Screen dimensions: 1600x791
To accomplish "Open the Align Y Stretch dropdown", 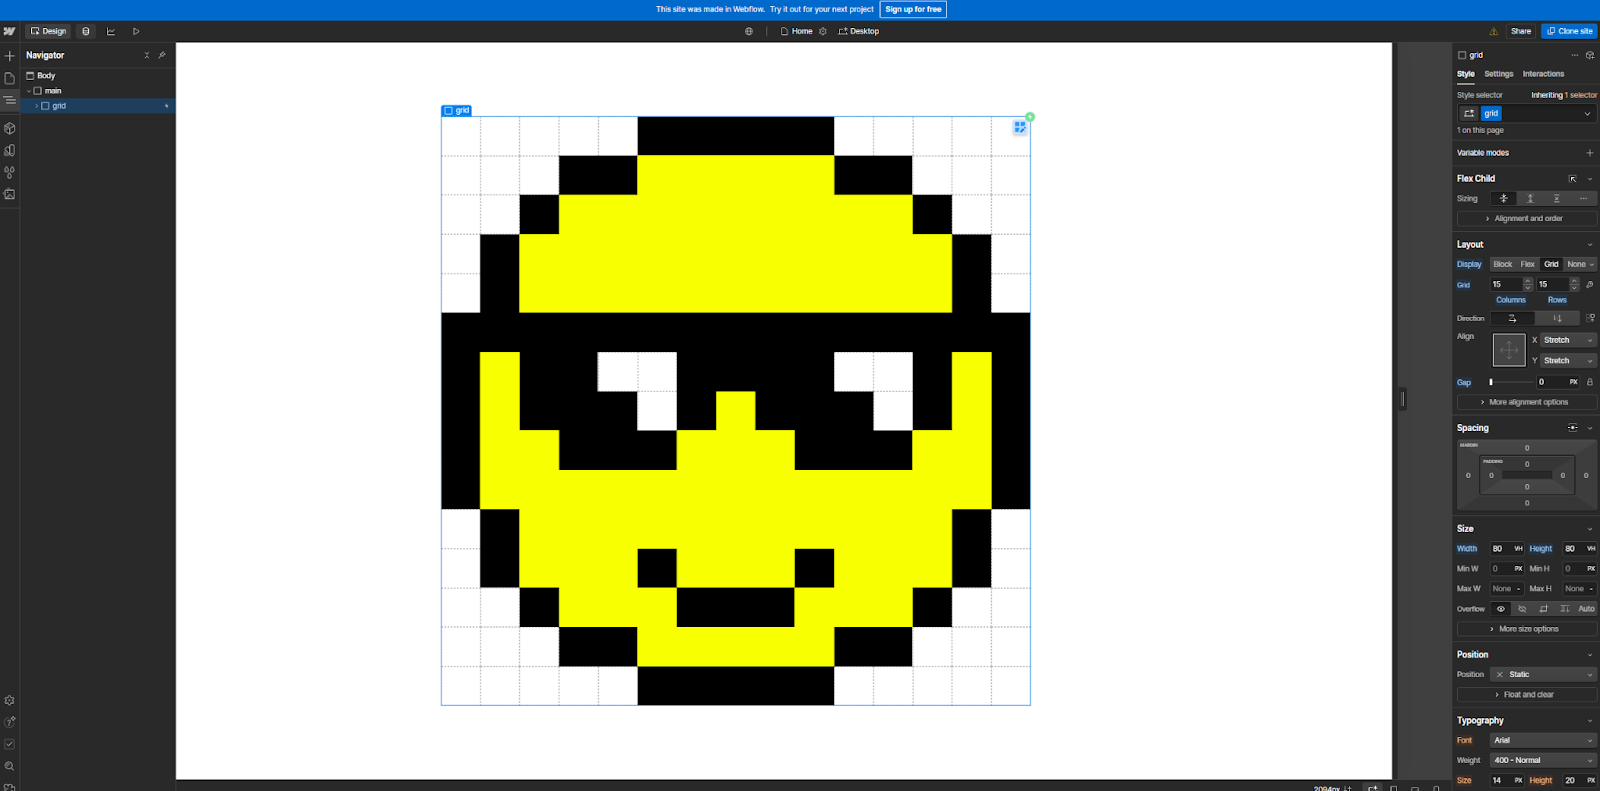I will [1568, 360].
